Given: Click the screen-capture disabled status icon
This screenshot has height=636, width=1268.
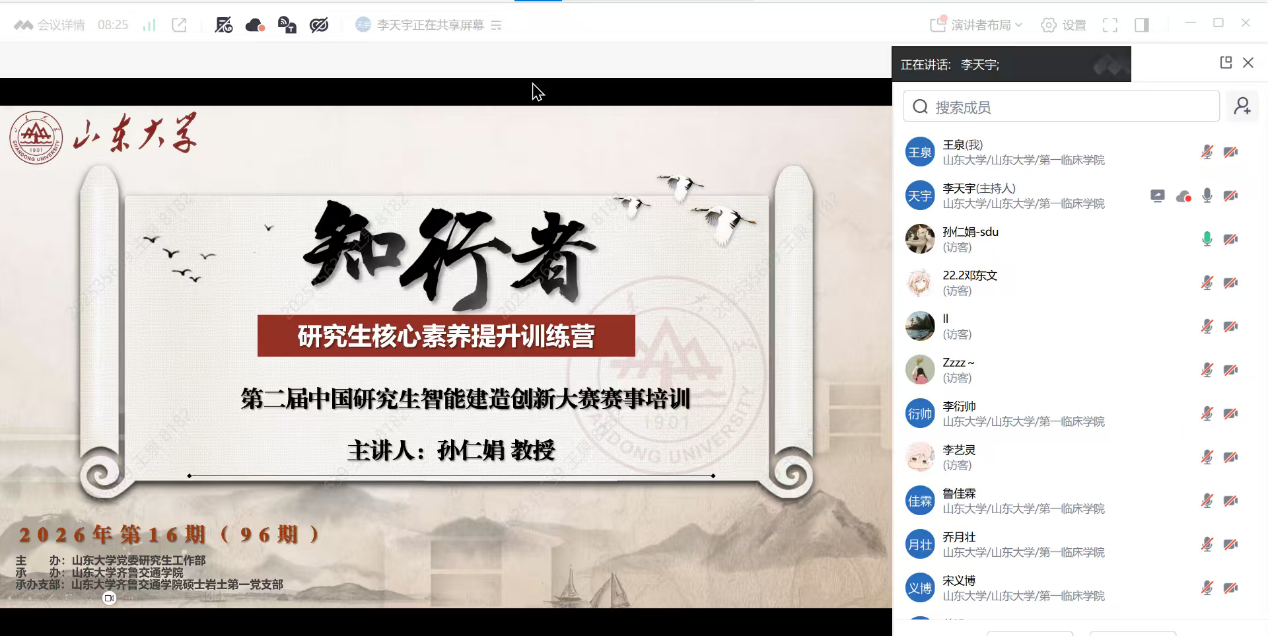Looking at the screenshot, I should (225, 25).
